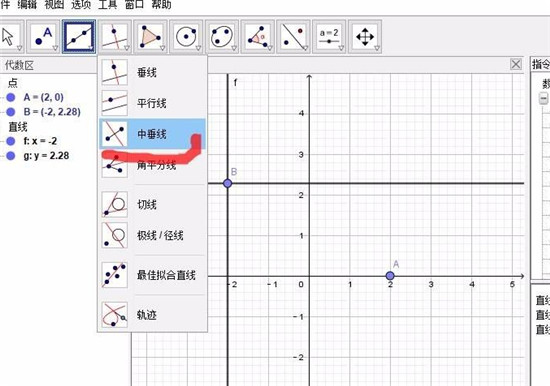The width and height of the screenshot is (550, 386).
Task: Click the 轨迹 locus icon
Action: pos(114,315)
